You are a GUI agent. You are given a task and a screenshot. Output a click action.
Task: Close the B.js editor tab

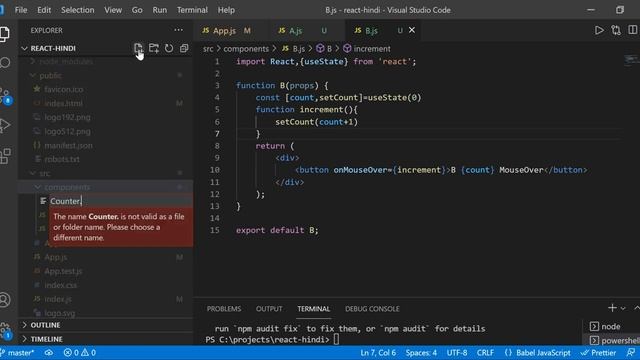coord(412,30)
